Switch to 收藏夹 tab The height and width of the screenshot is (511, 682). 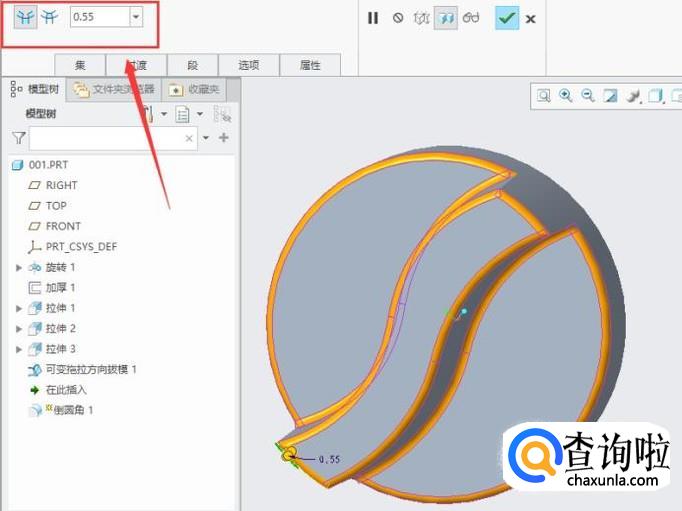pyautogui.click(x=194, y=90)
